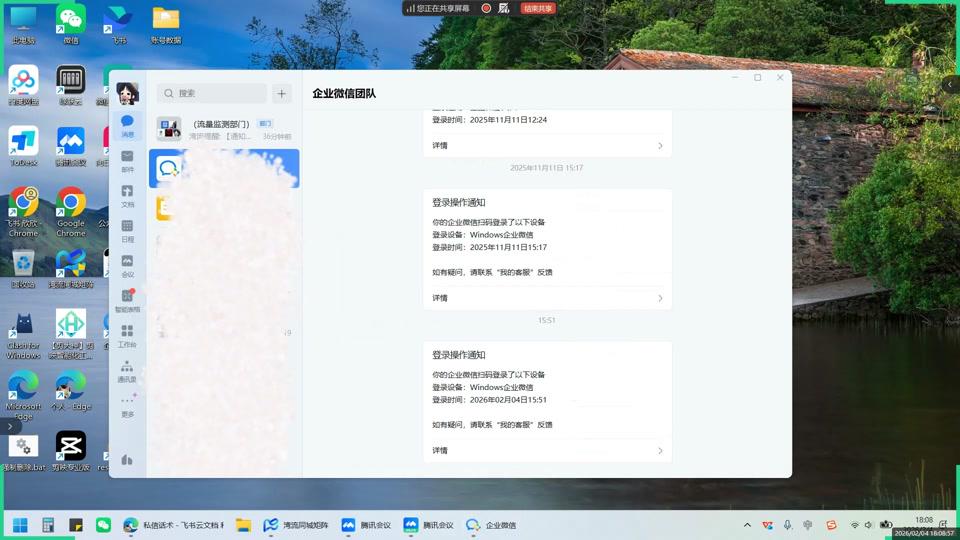Open the Google Chrome desktop shortcut
This screenshot has height=540, width=960.
(71, 212)
